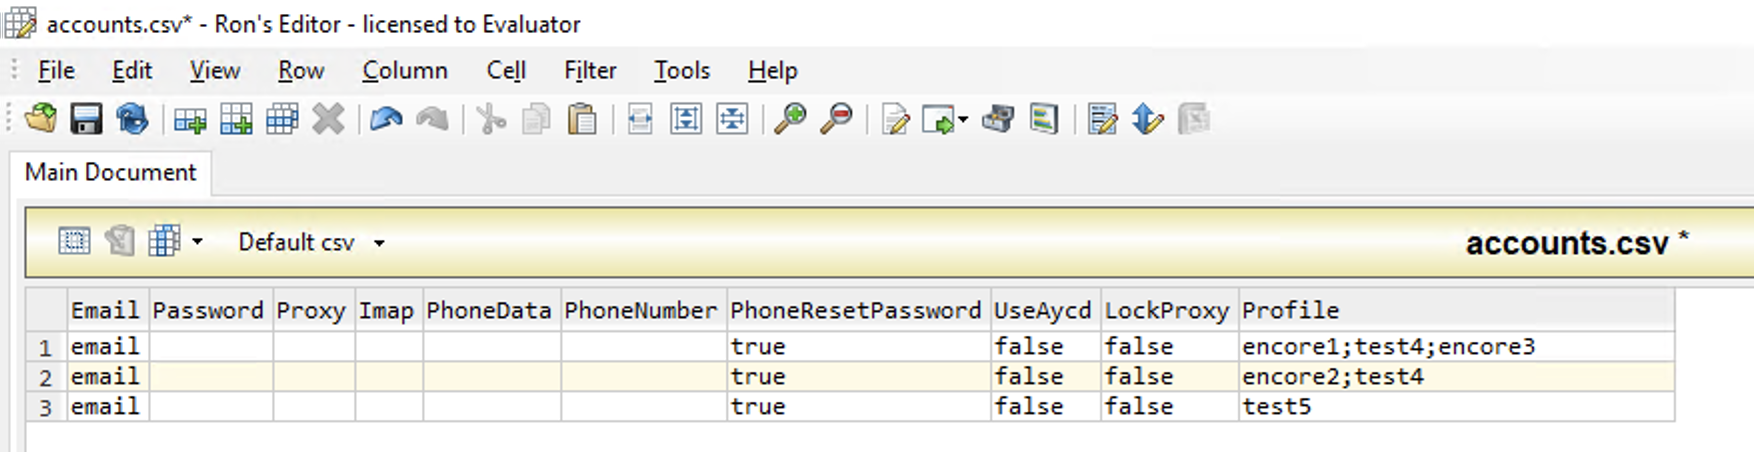Open the Tools menu
Screen dimensions: 1754x452
point(681,70)
